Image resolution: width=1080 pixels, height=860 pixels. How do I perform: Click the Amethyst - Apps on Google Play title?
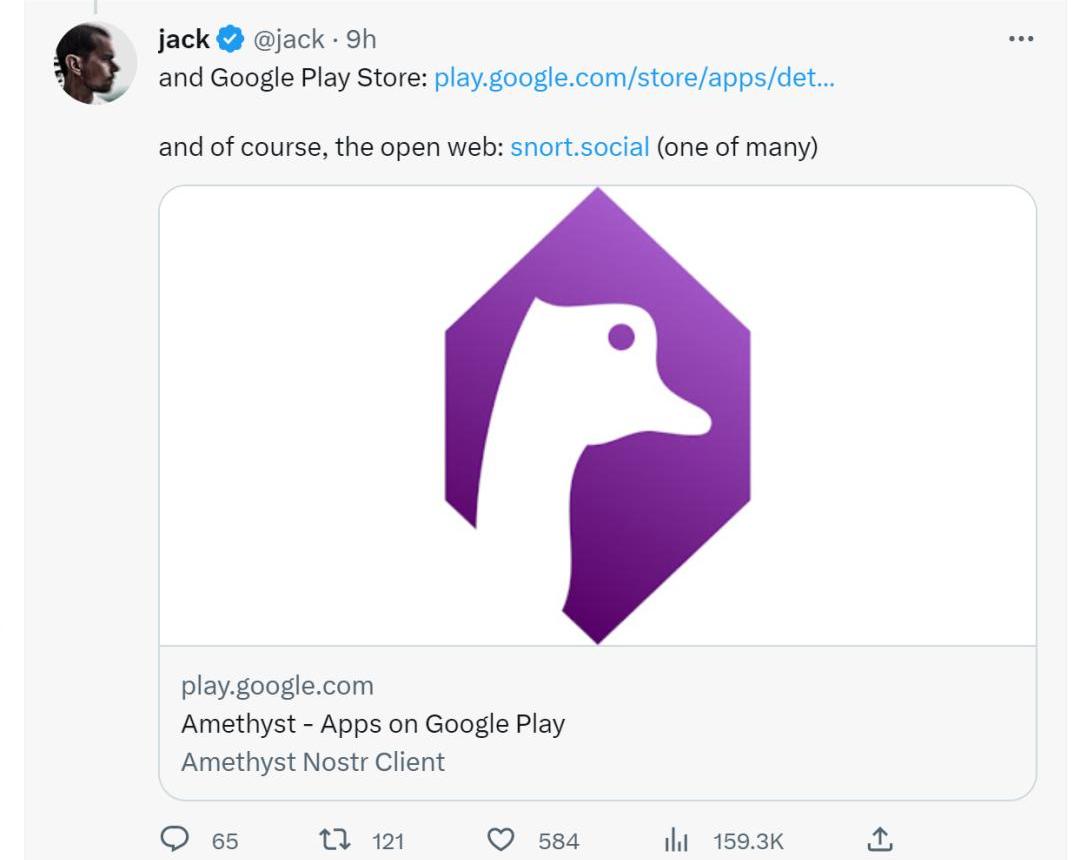pyautogui.click(x=373, y=724)
